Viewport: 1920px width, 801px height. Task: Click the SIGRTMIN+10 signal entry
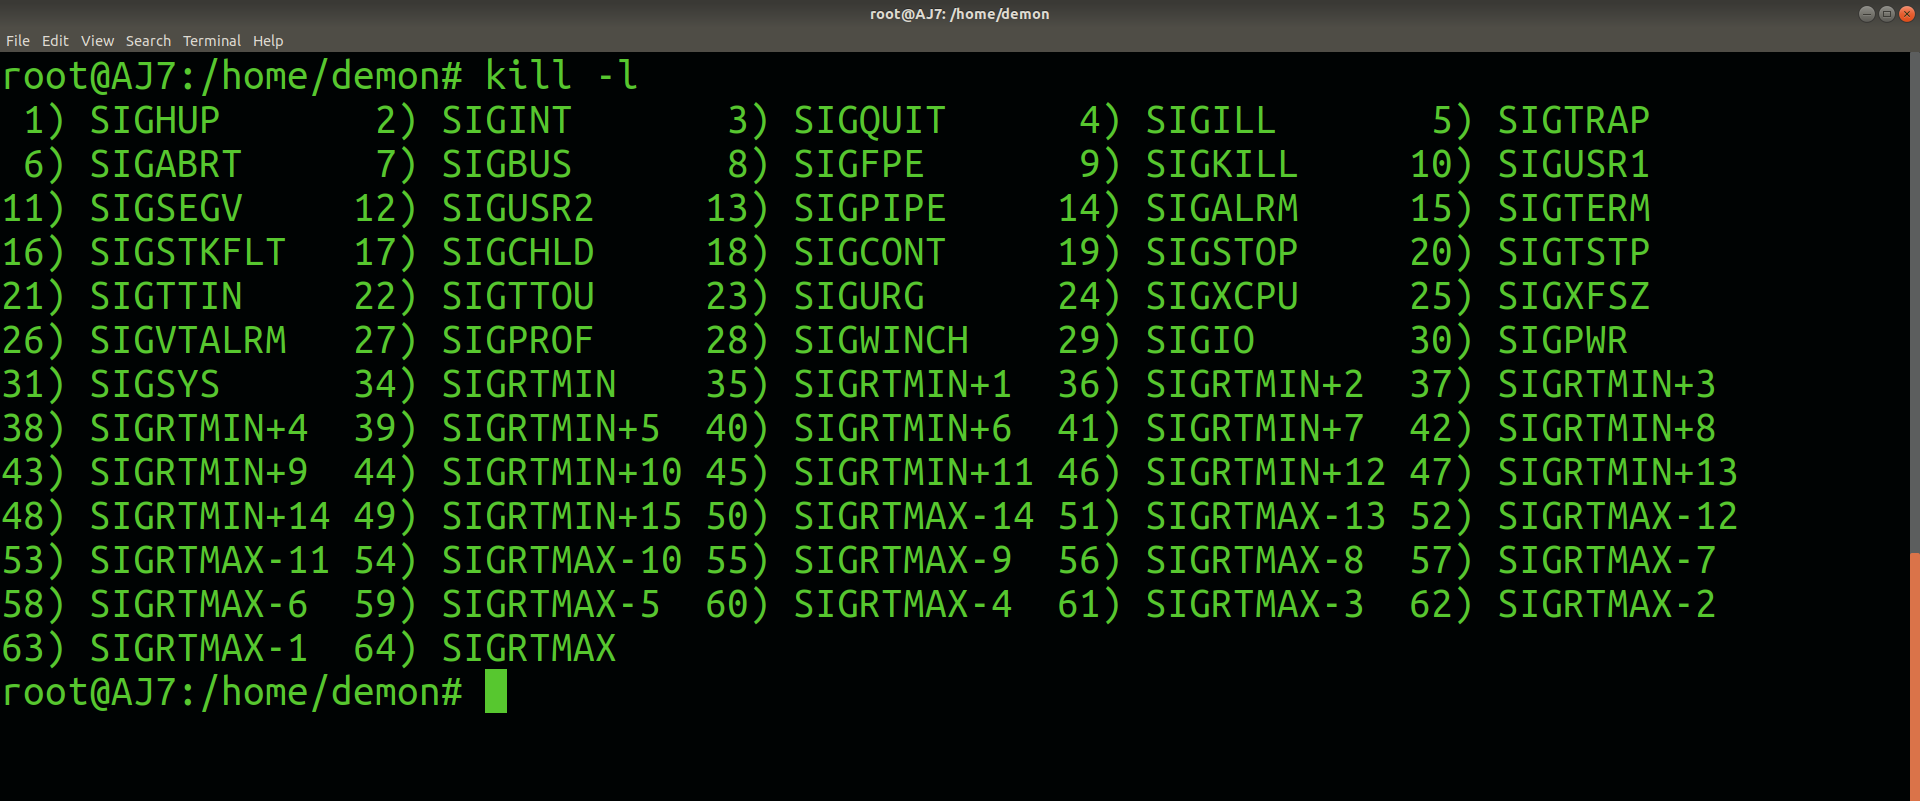point(562,472)
